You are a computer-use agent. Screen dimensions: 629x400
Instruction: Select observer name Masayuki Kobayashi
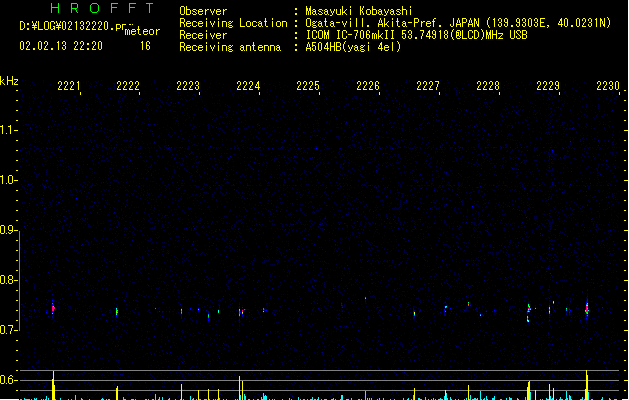click(359, 11)
